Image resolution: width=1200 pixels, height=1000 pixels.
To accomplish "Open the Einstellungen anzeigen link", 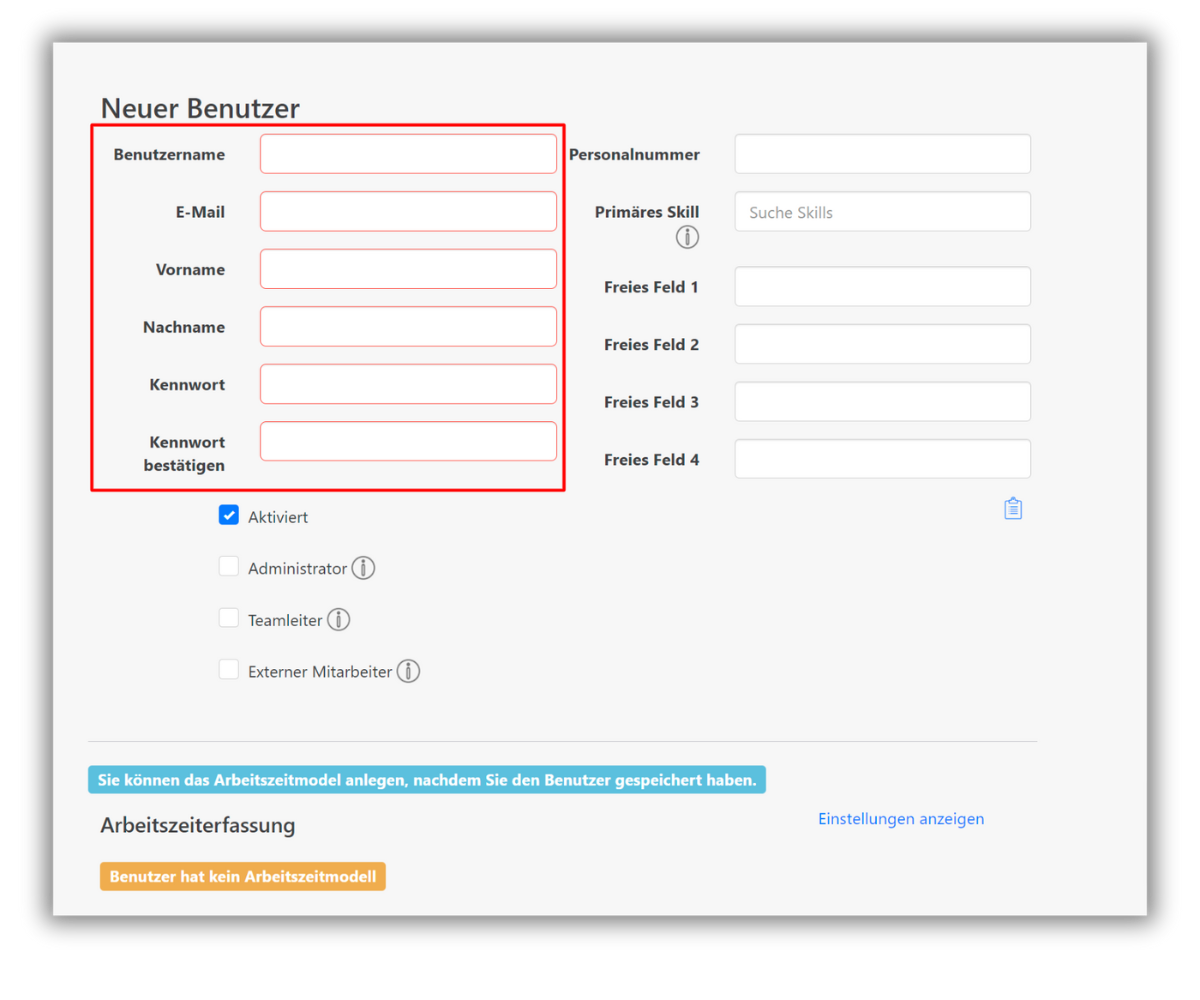I will [x=900, y=819].
